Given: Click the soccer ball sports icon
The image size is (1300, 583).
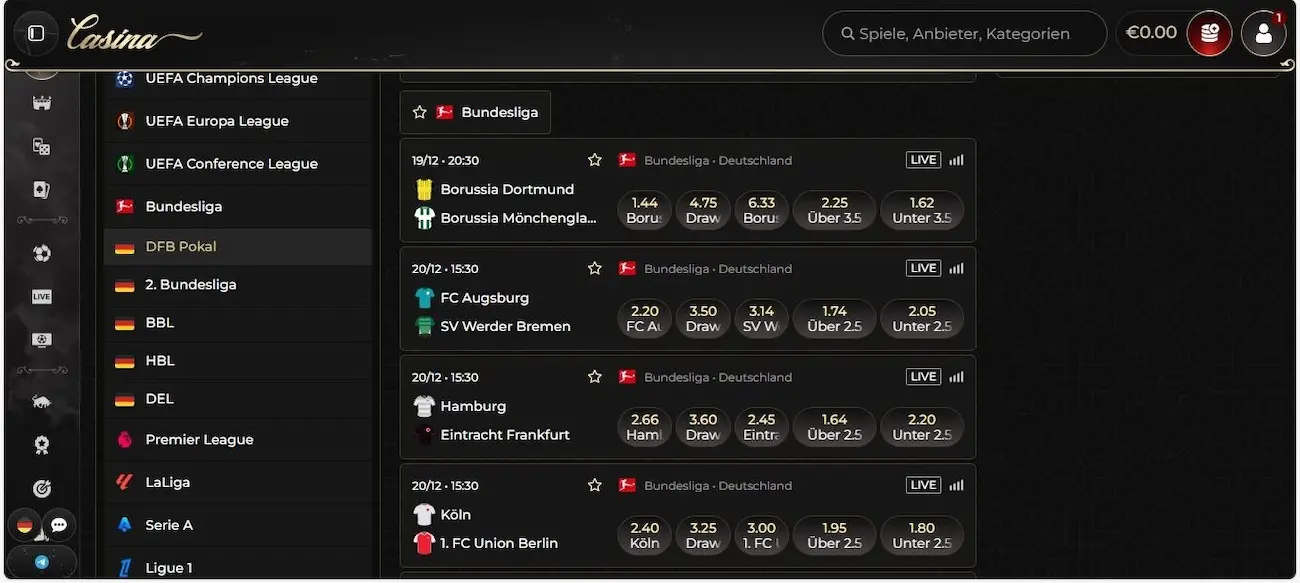Looking at the screenshot, I should click(x=42, y=254).
